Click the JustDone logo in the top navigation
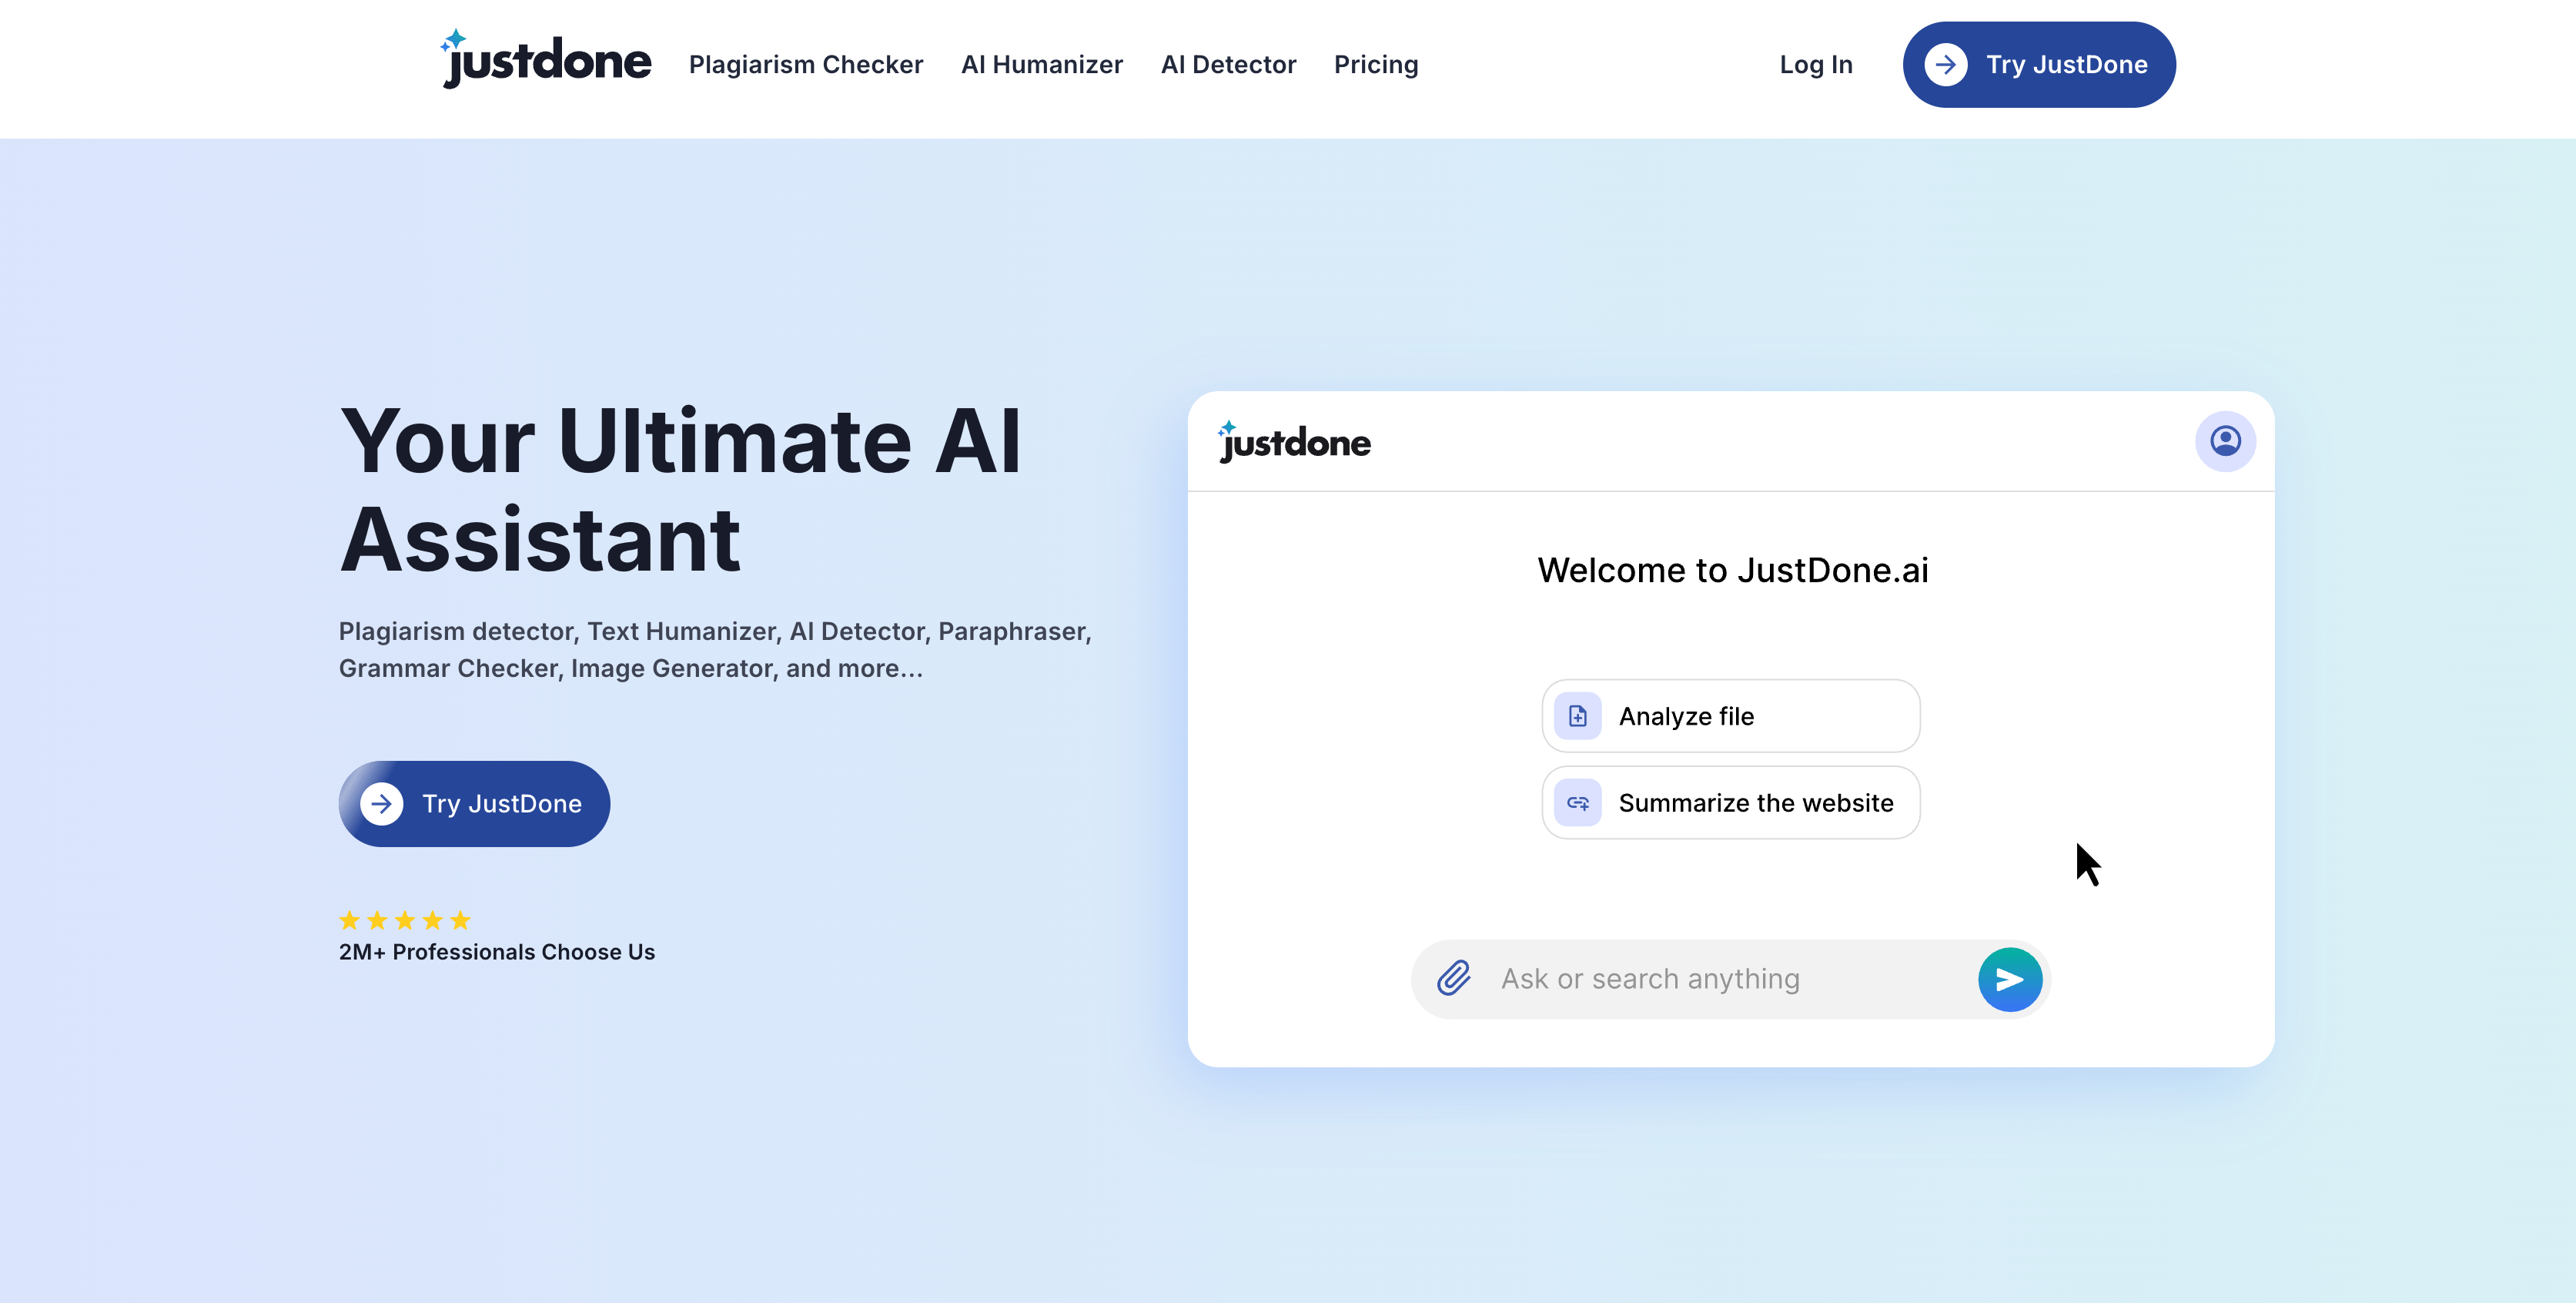Viewport: 2576px width, 1303px height. pos(546,62)
